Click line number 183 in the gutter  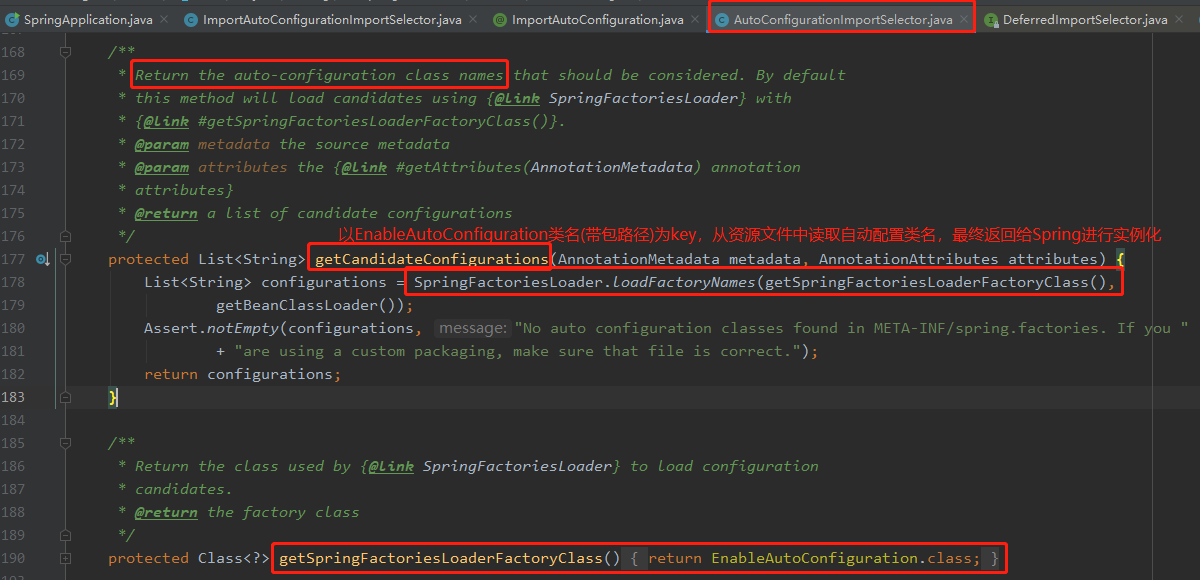14,397
